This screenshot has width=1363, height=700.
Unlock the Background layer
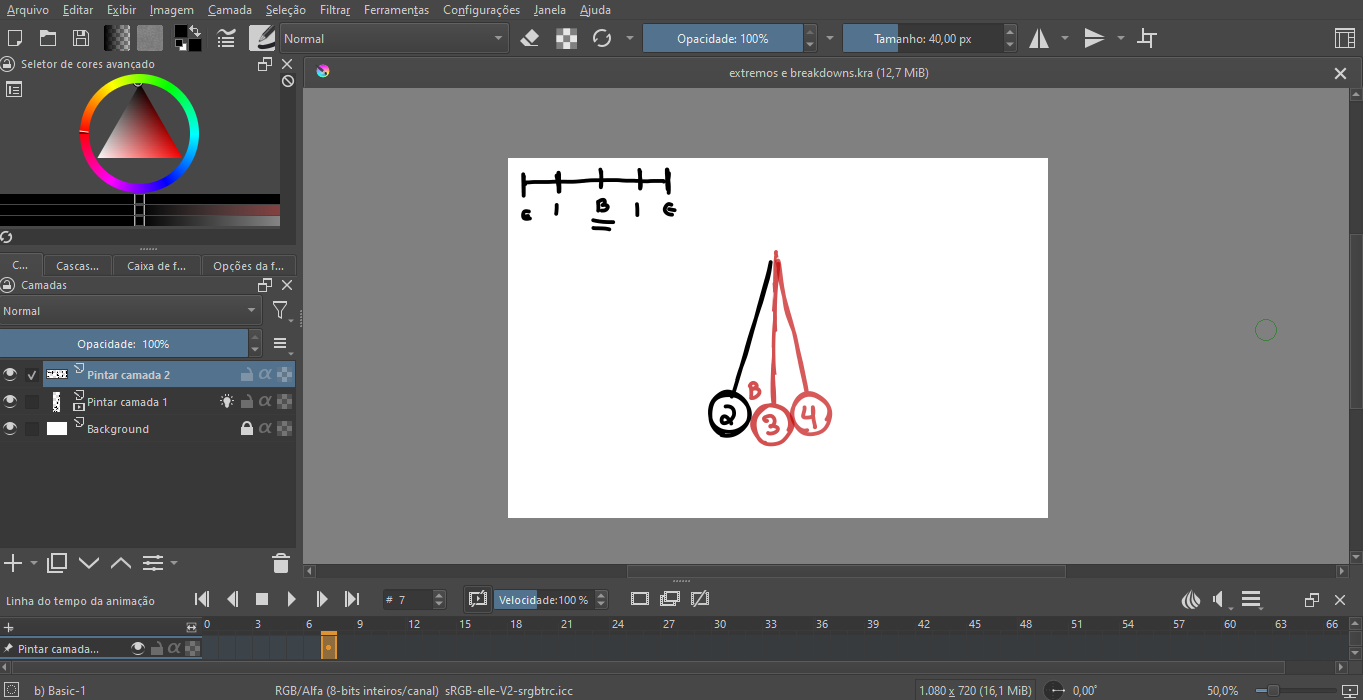pyautogui.click(x=246, y=429)
